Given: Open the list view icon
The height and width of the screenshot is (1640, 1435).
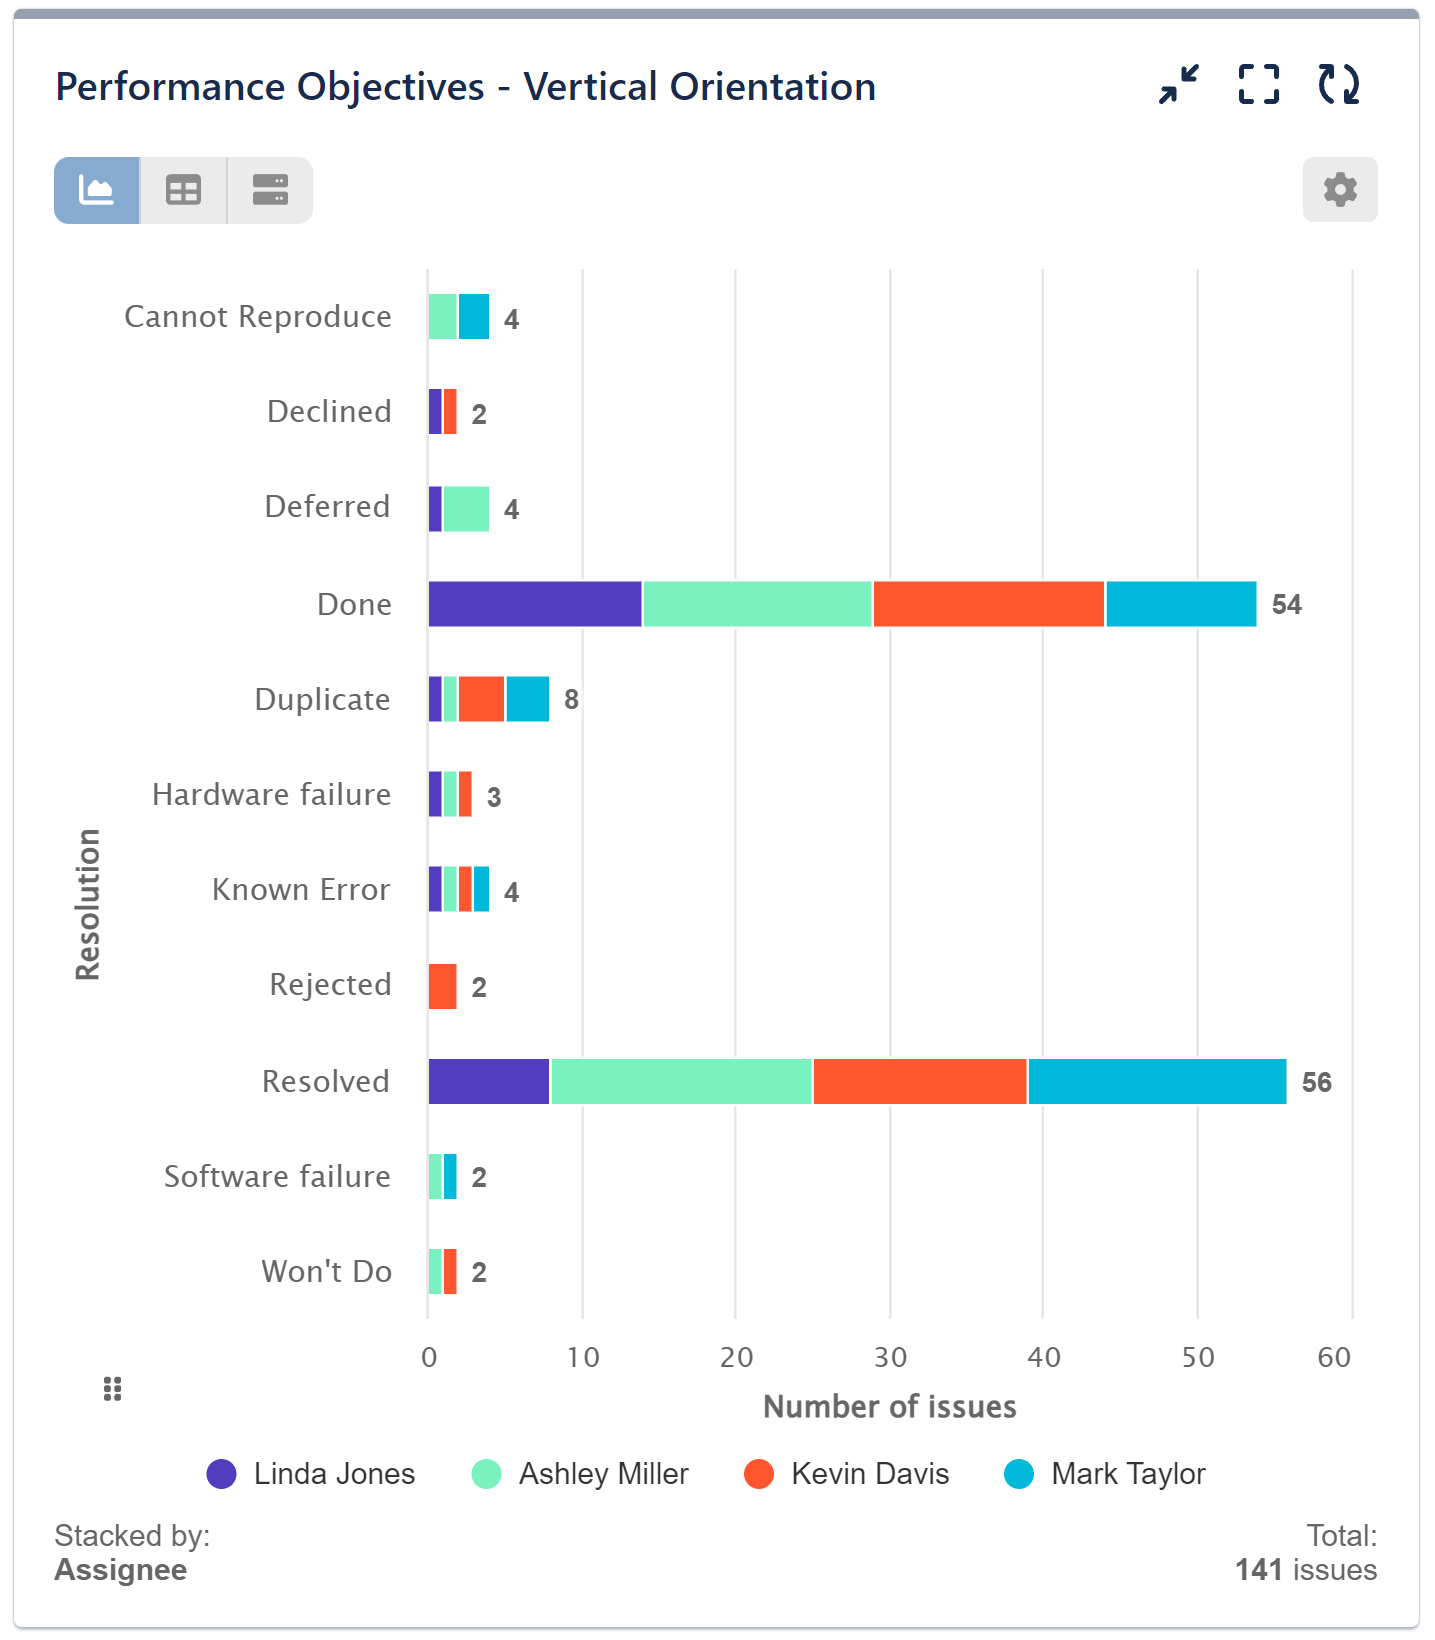Looking at the screenshot, I should 268,189.
